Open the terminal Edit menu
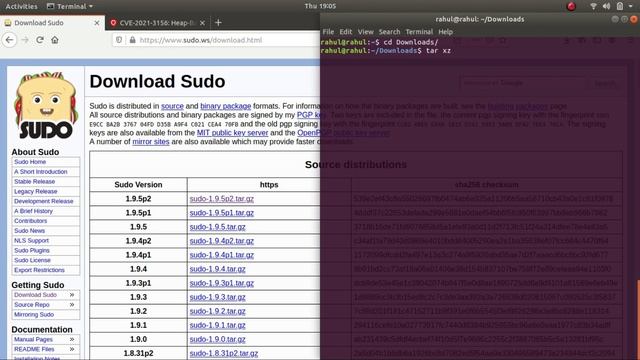The height and width of the screenshot is (360, 640). pos(345,31)
